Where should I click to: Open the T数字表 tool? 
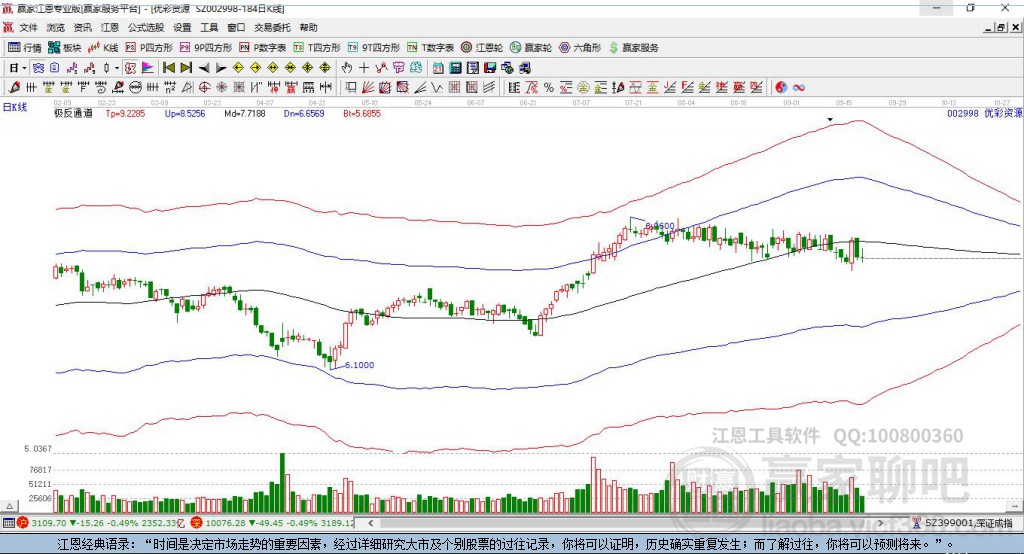click(x=430, y=48)
